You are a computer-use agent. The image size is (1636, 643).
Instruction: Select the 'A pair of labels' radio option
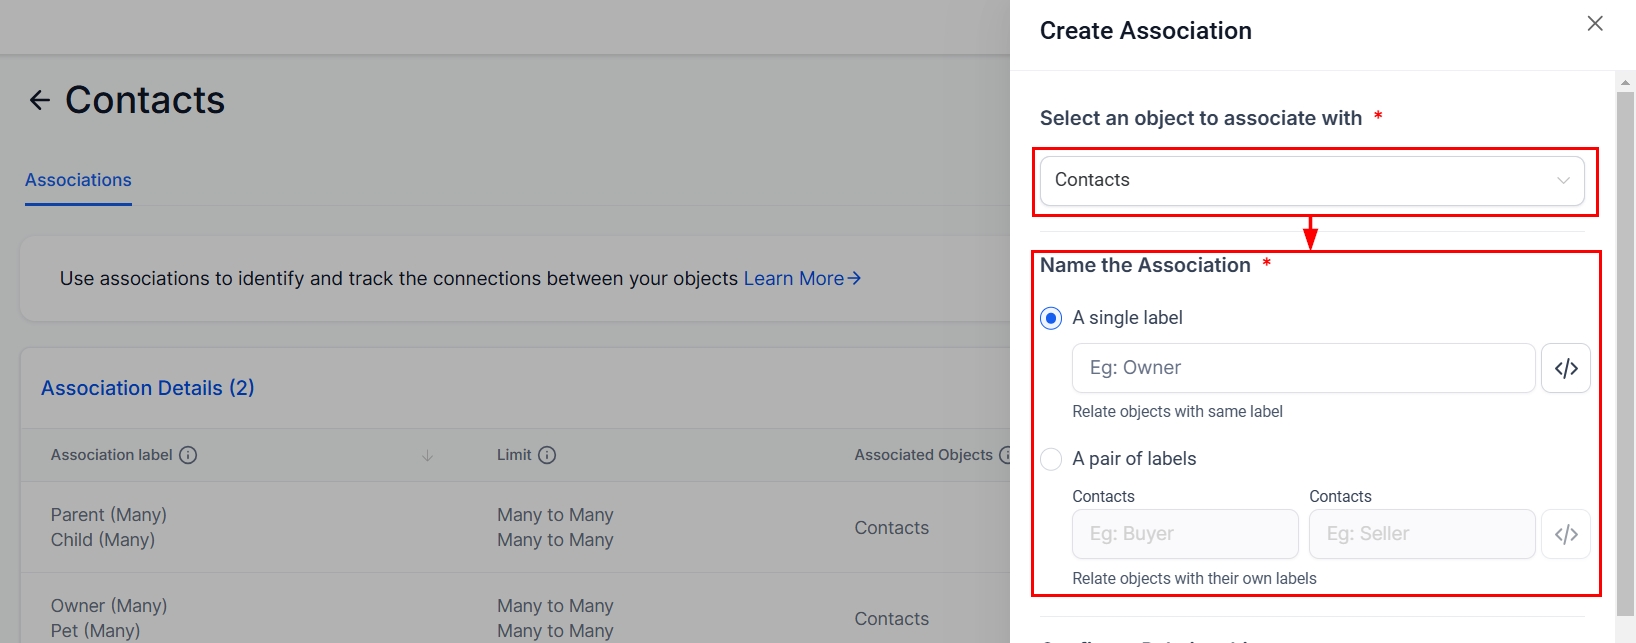pos(1051,459)
